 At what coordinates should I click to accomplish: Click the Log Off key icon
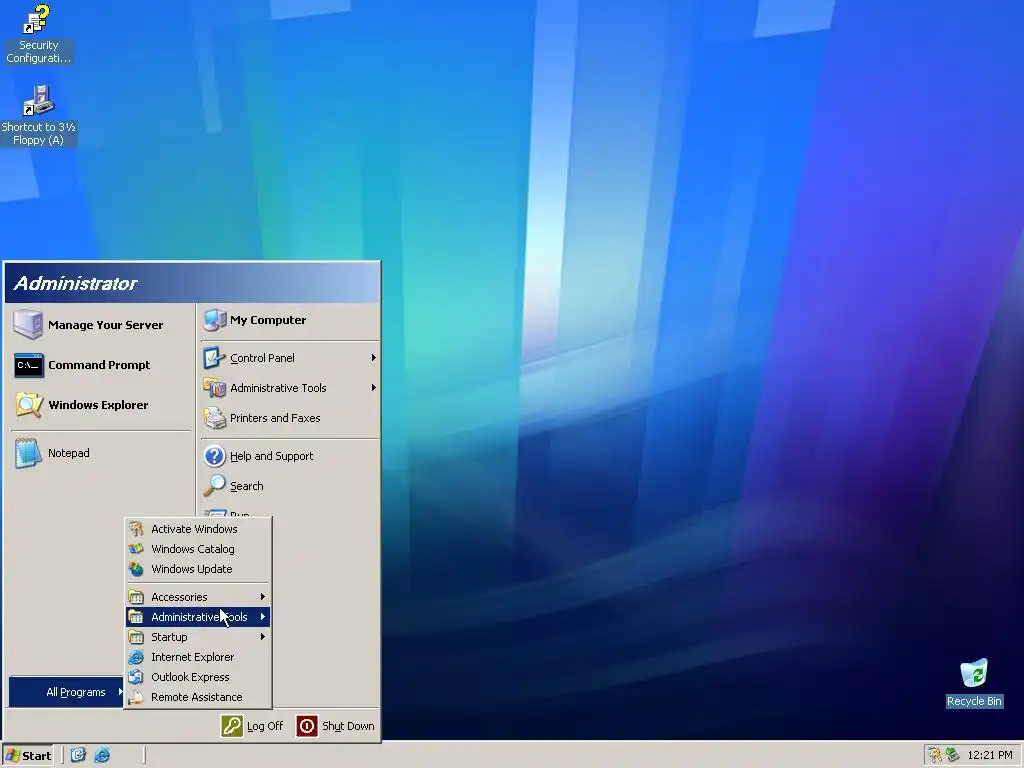tap(232, 726)
